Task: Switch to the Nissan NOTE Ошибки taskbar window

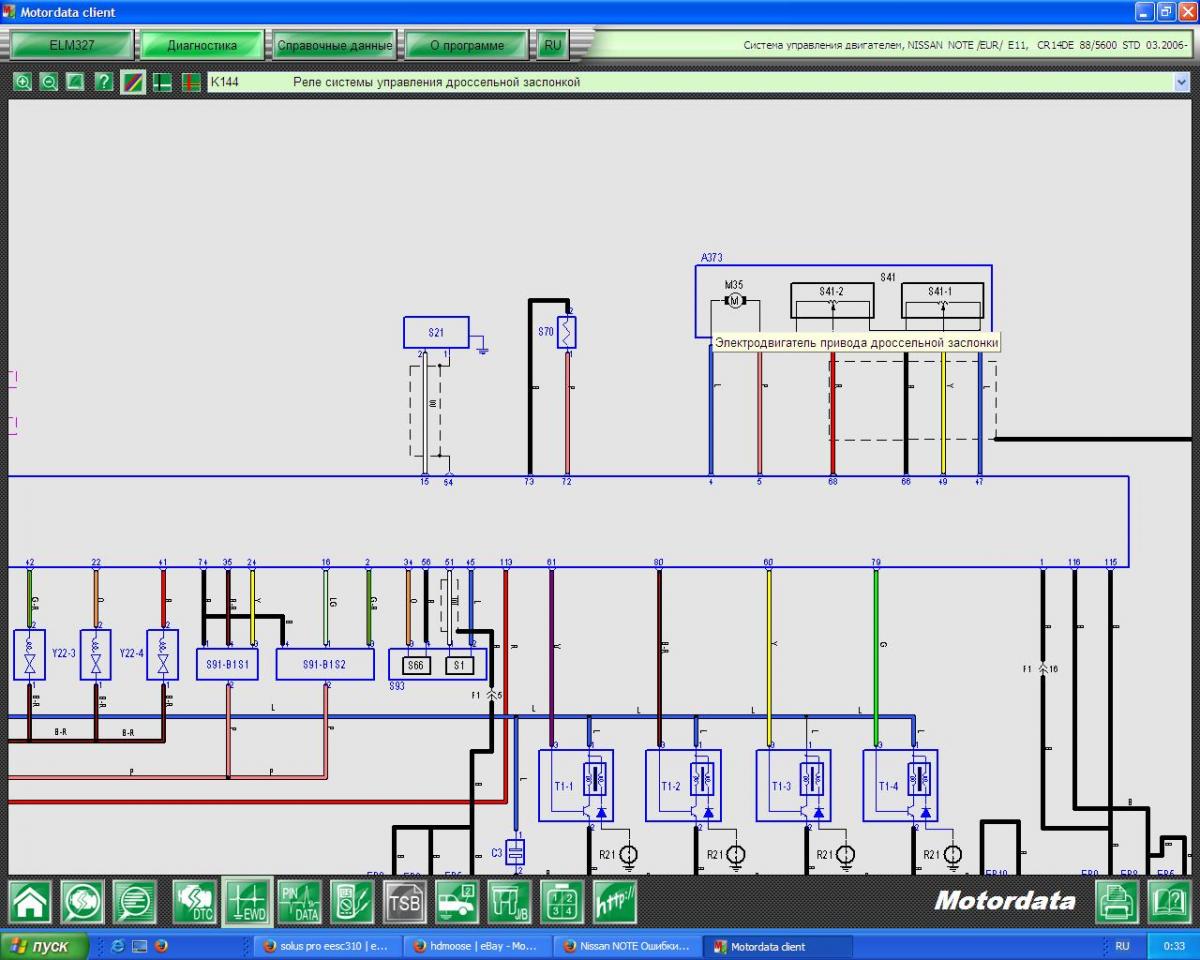Action: [627, 946]
